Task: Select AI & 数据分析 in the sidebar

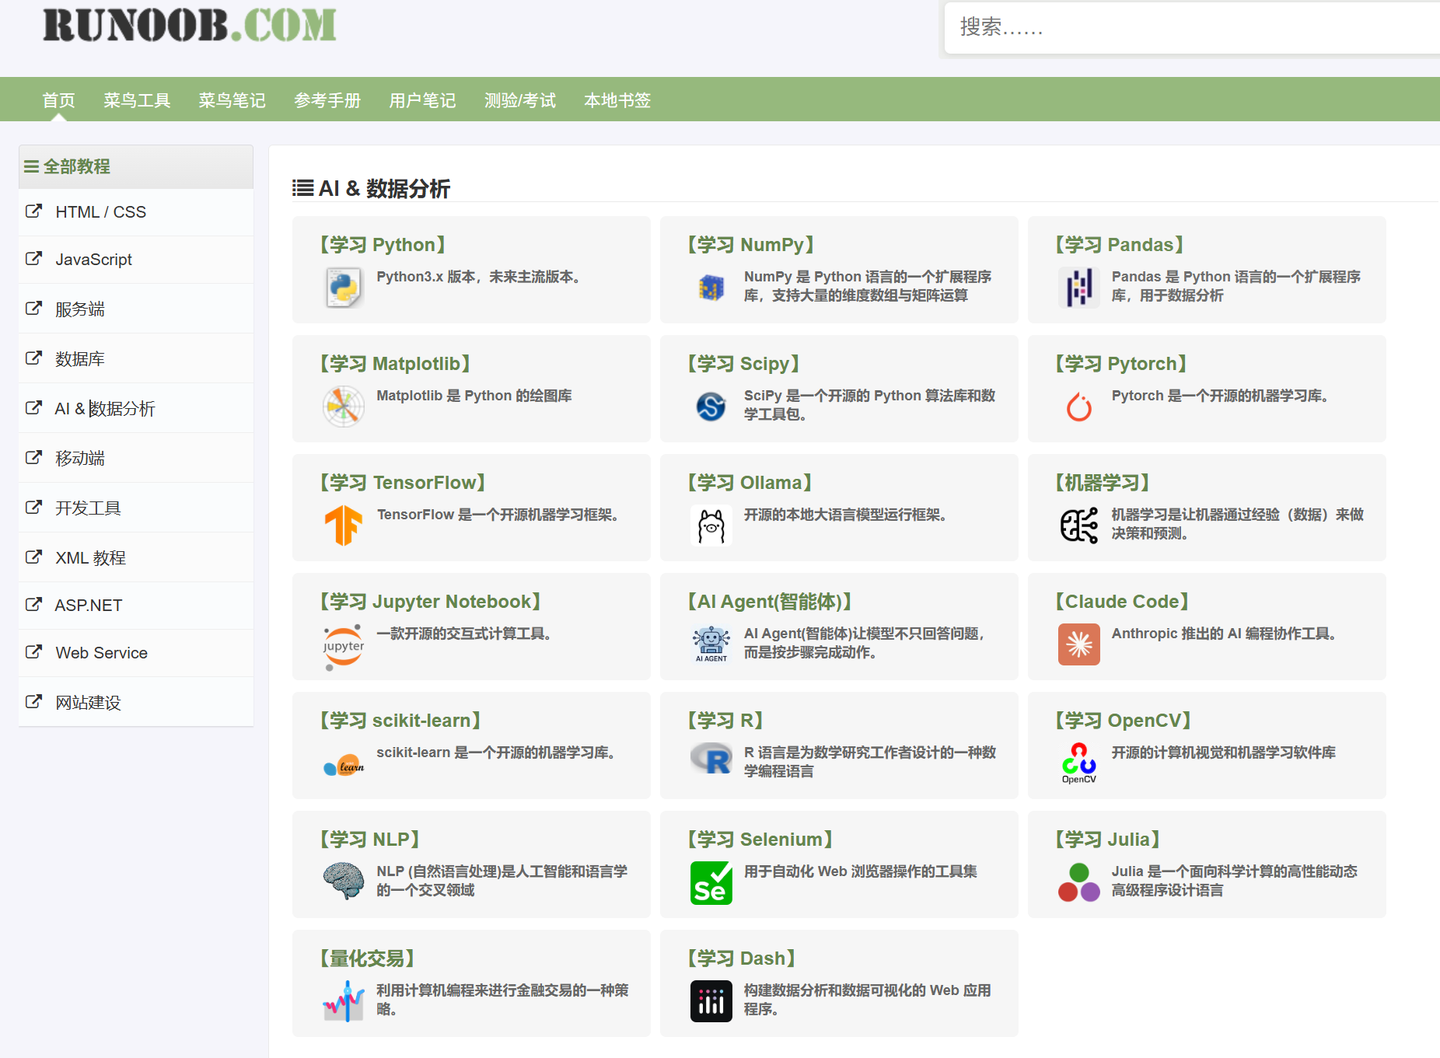Action: click(x=136, y=408)
